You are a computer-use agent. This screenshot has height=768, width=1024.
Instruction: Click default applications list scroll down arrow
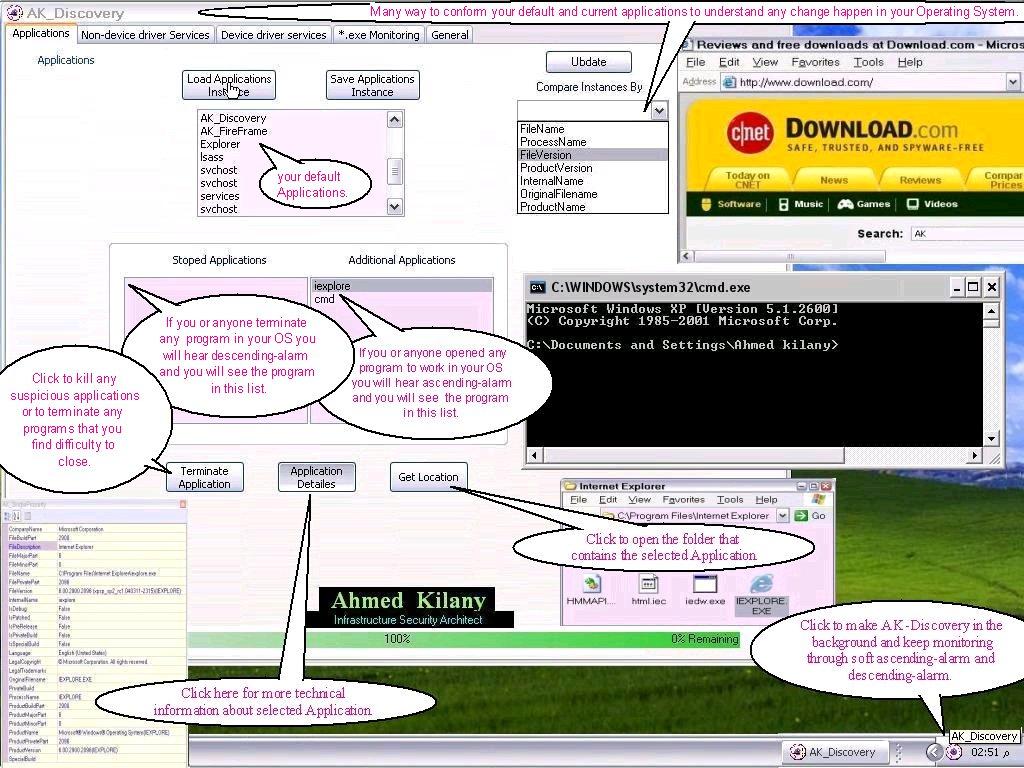pos(394,206)
